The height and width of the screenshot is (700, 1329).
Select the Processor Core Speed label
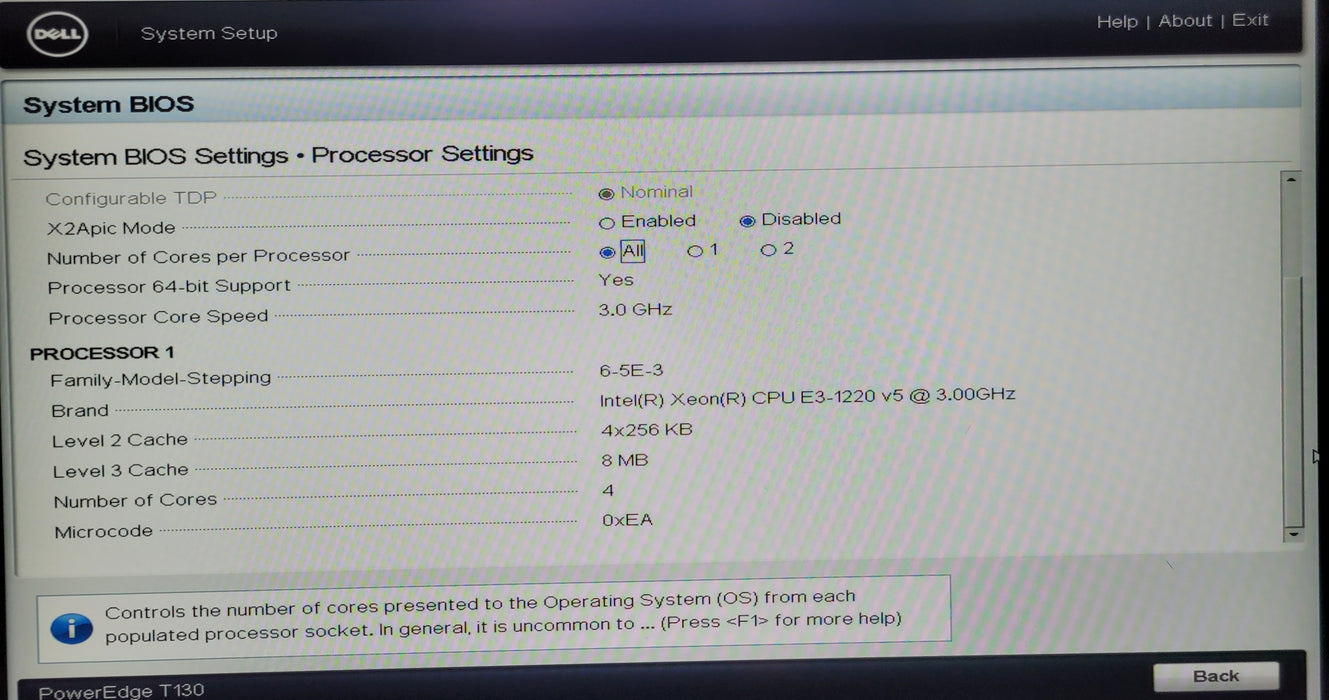(x=158, y=317)
